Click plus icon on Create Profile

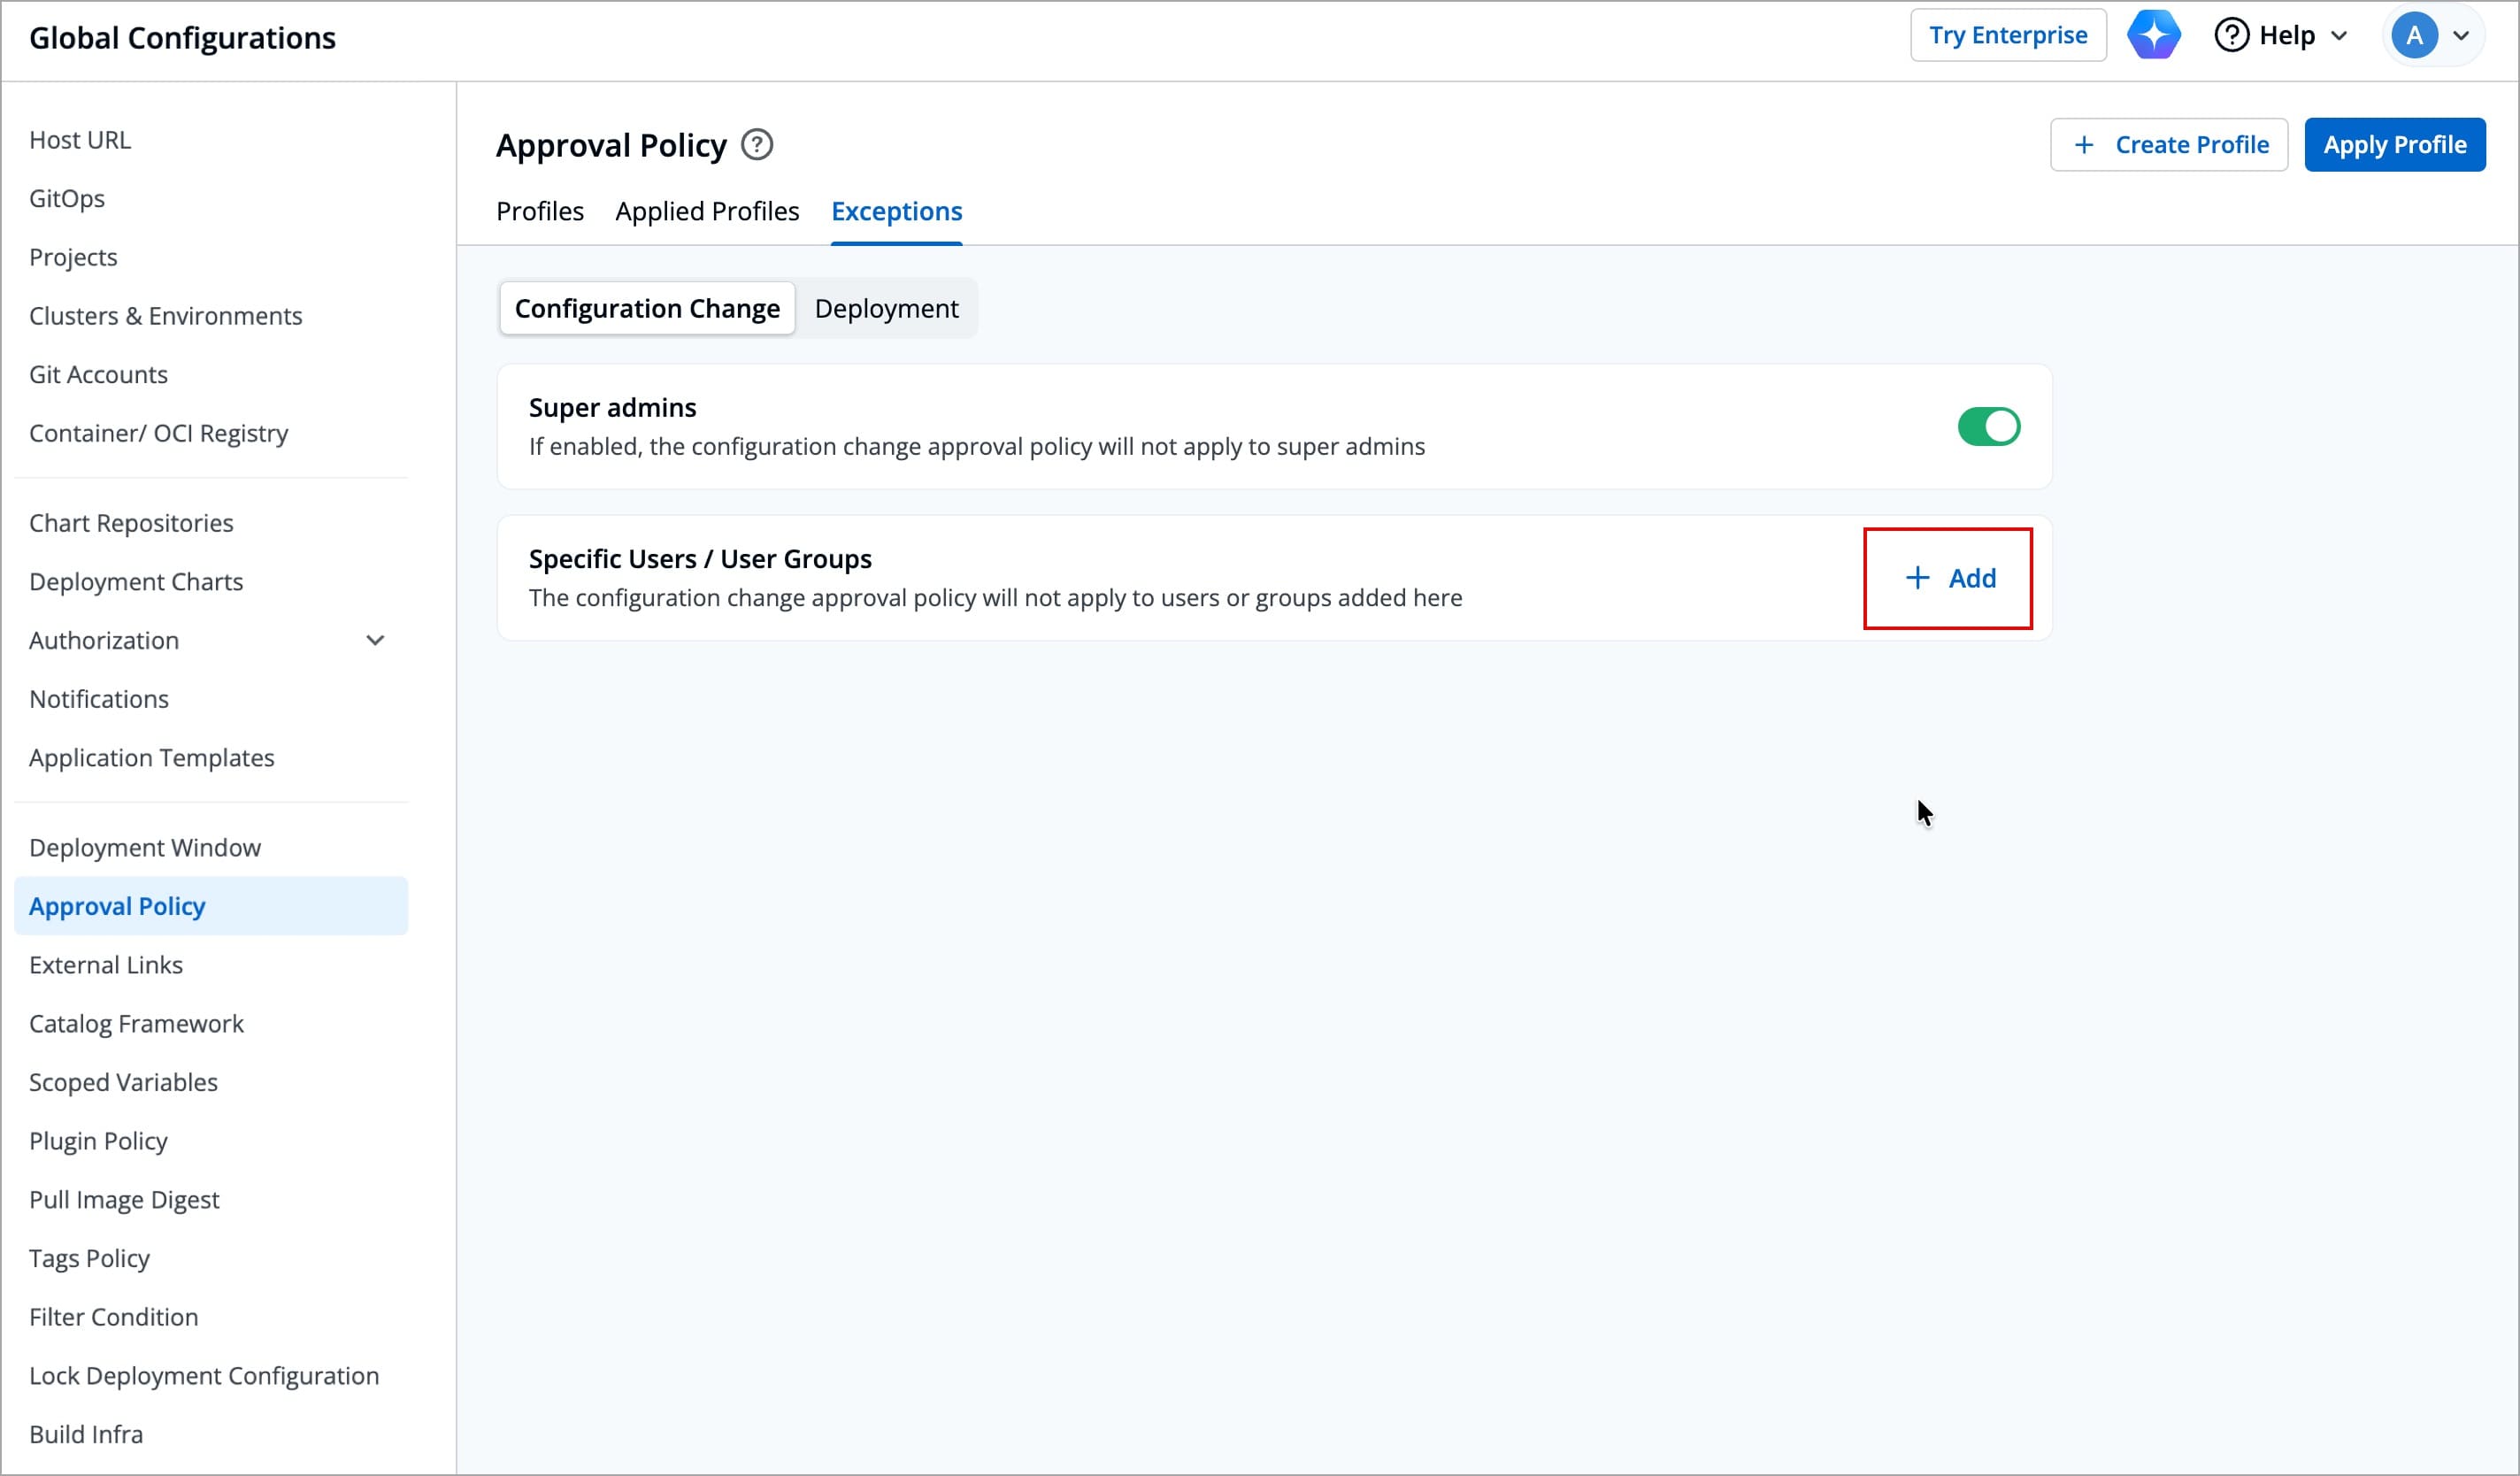click(x=2084, y=145)
